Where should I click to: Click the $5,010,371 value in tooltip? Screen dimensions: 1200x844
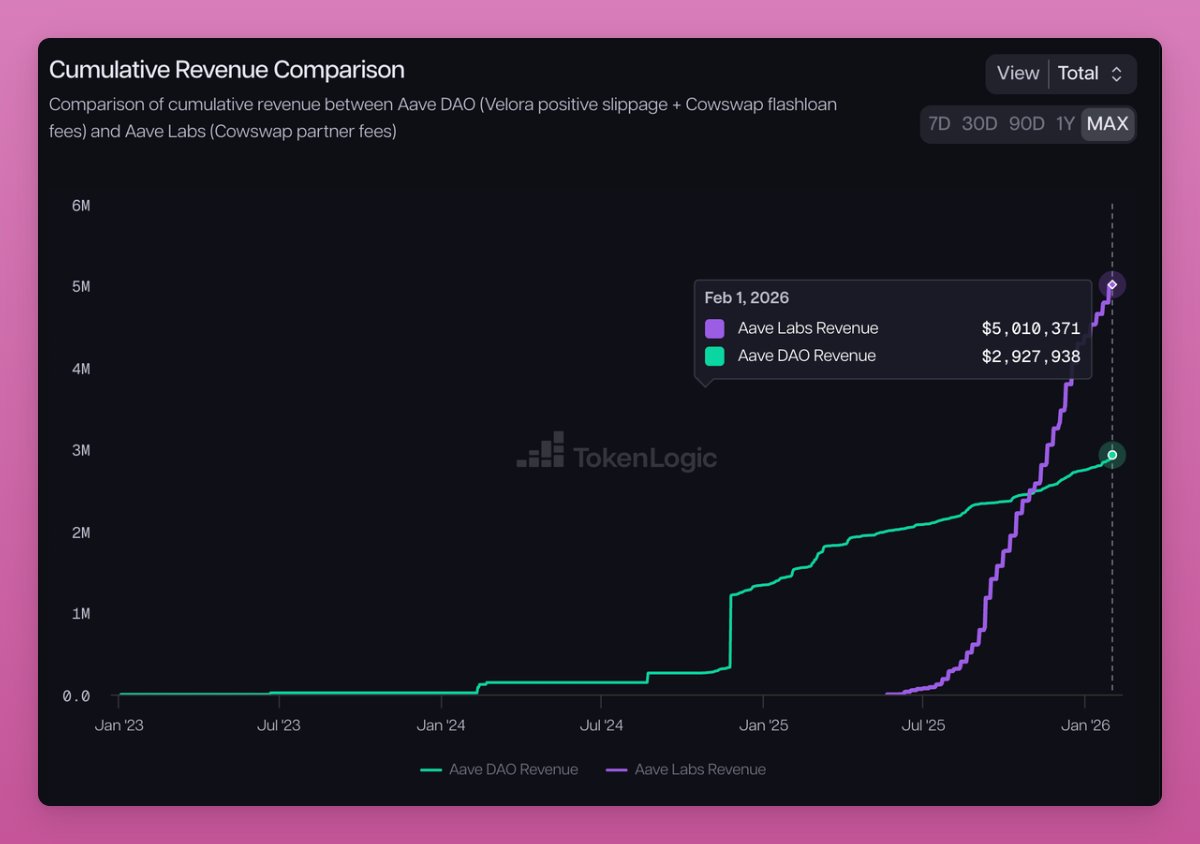coord(1030,328)
